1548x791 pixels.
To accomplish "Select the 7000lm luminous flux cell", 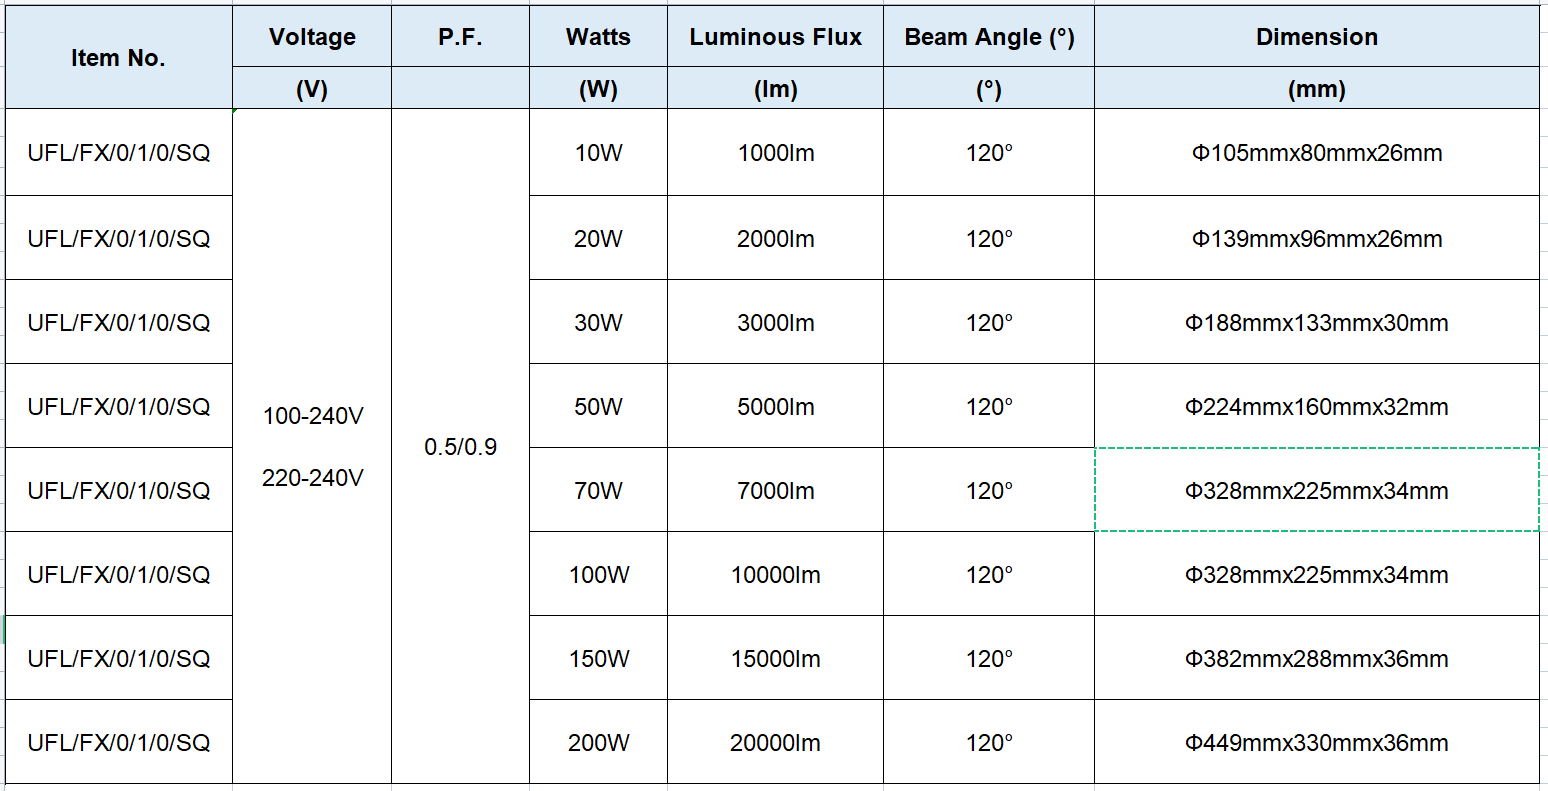I will (x=775, y=490).
